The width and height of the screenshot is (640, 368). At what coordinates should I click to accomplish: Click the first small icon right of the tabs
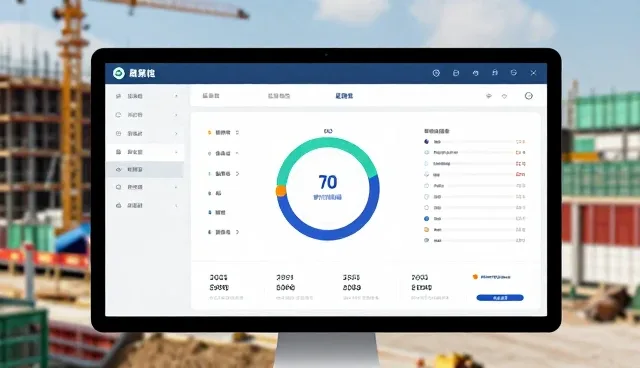point(489,96)
